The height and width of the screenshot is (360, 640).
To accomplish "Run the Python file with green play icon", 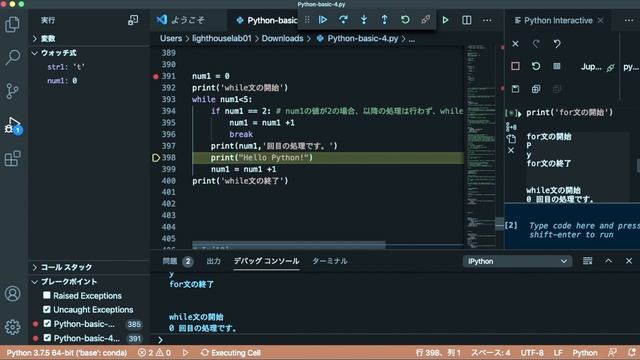I will point(445,20).
